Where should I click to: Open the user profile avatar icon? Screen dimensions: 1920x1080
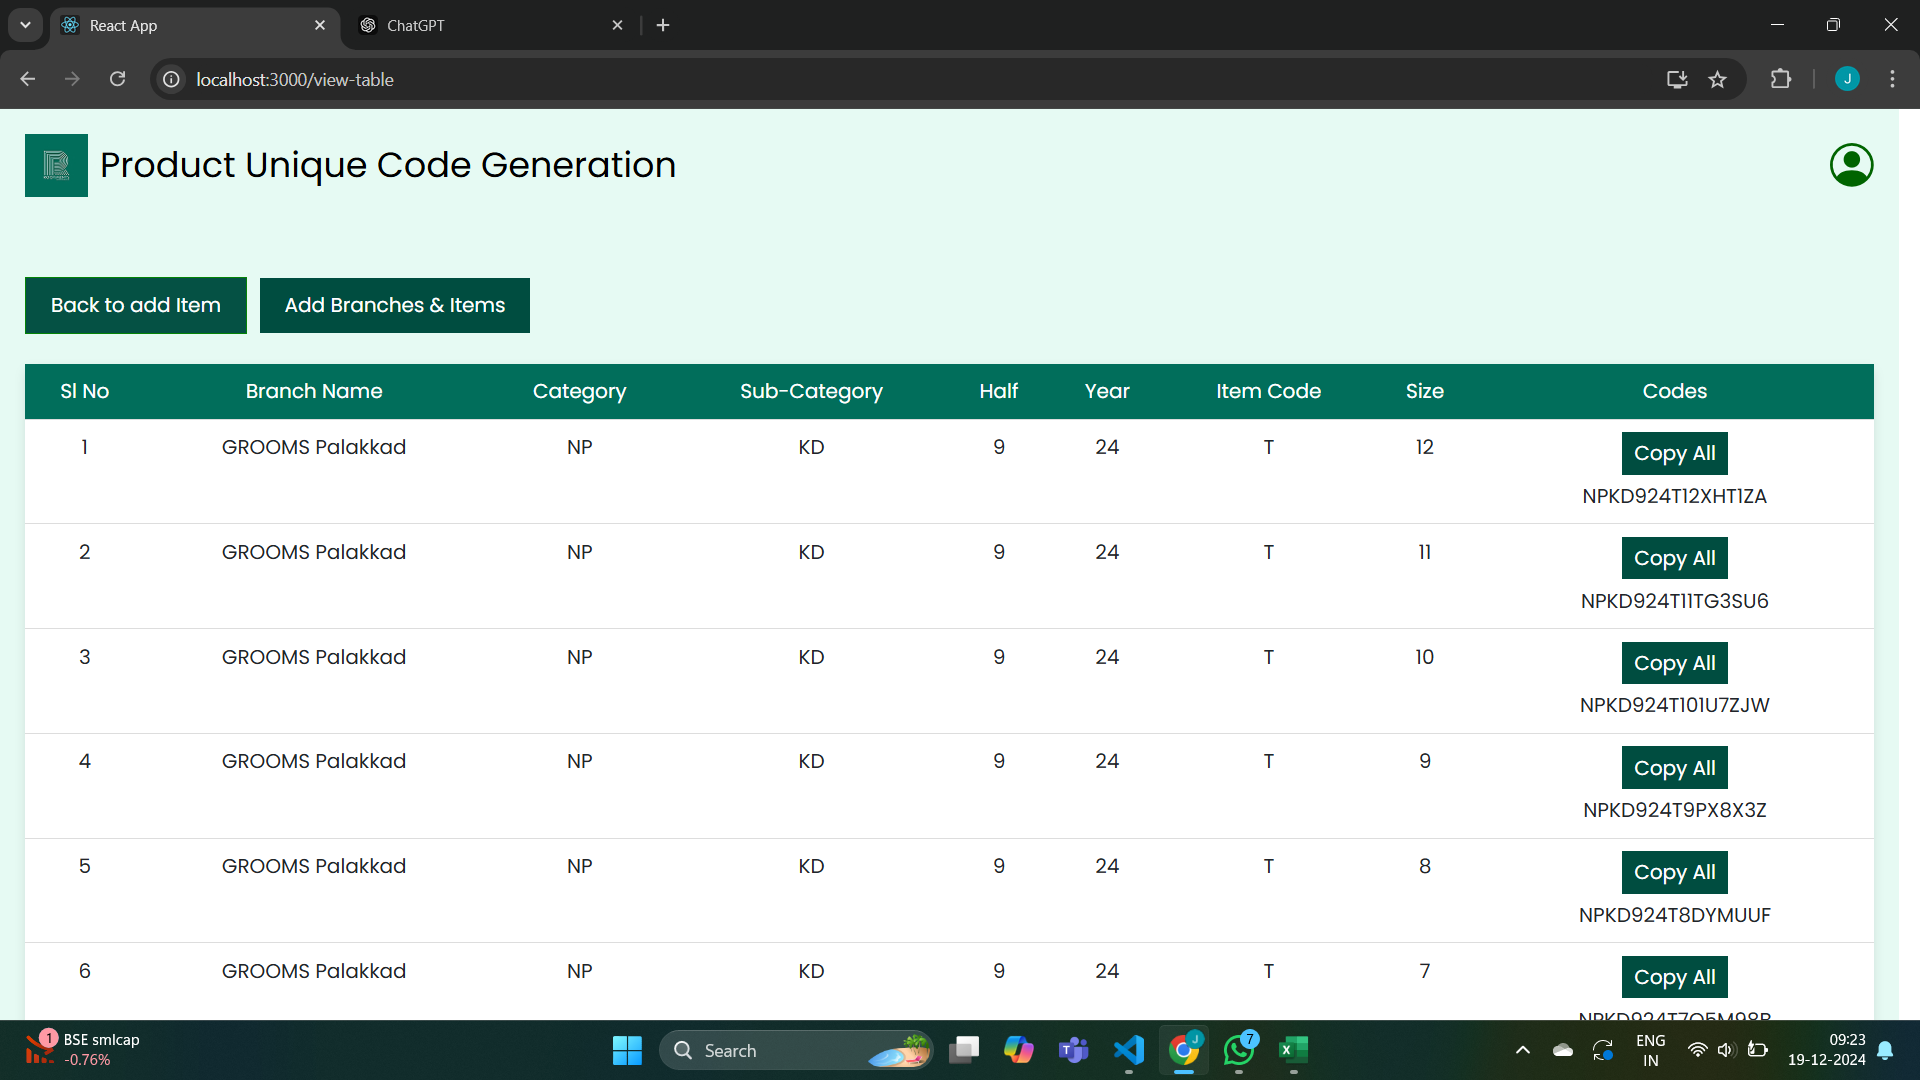[1851, 165]
